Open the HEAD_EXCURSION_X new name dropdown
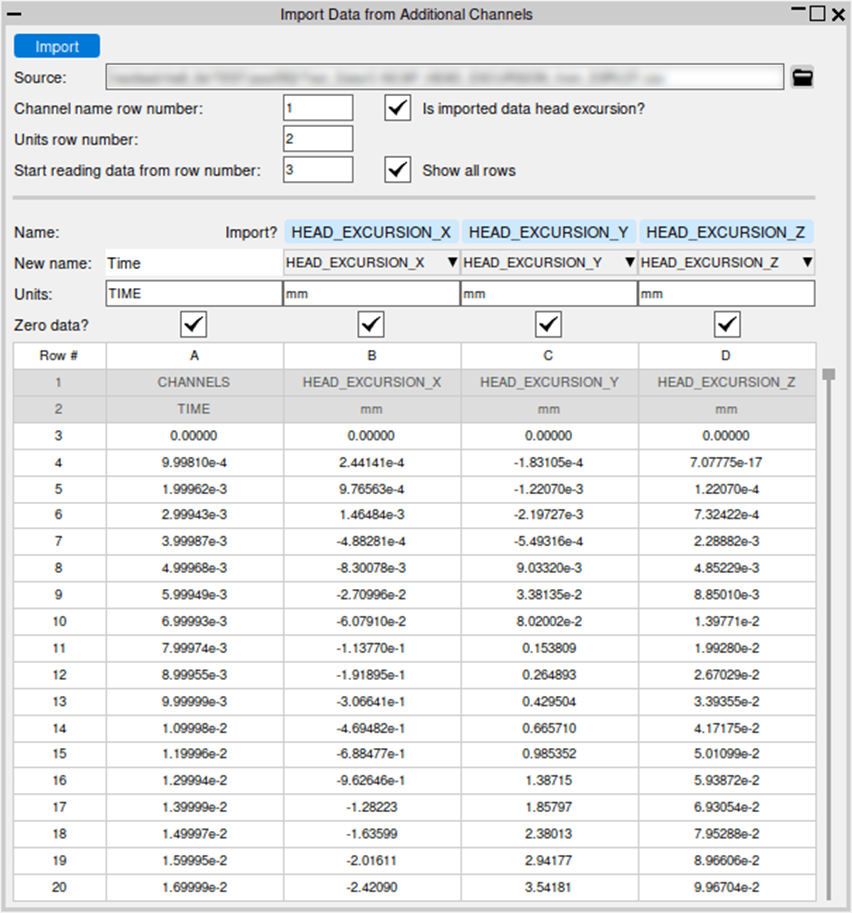Screen dimensions: 852x913 371,263
